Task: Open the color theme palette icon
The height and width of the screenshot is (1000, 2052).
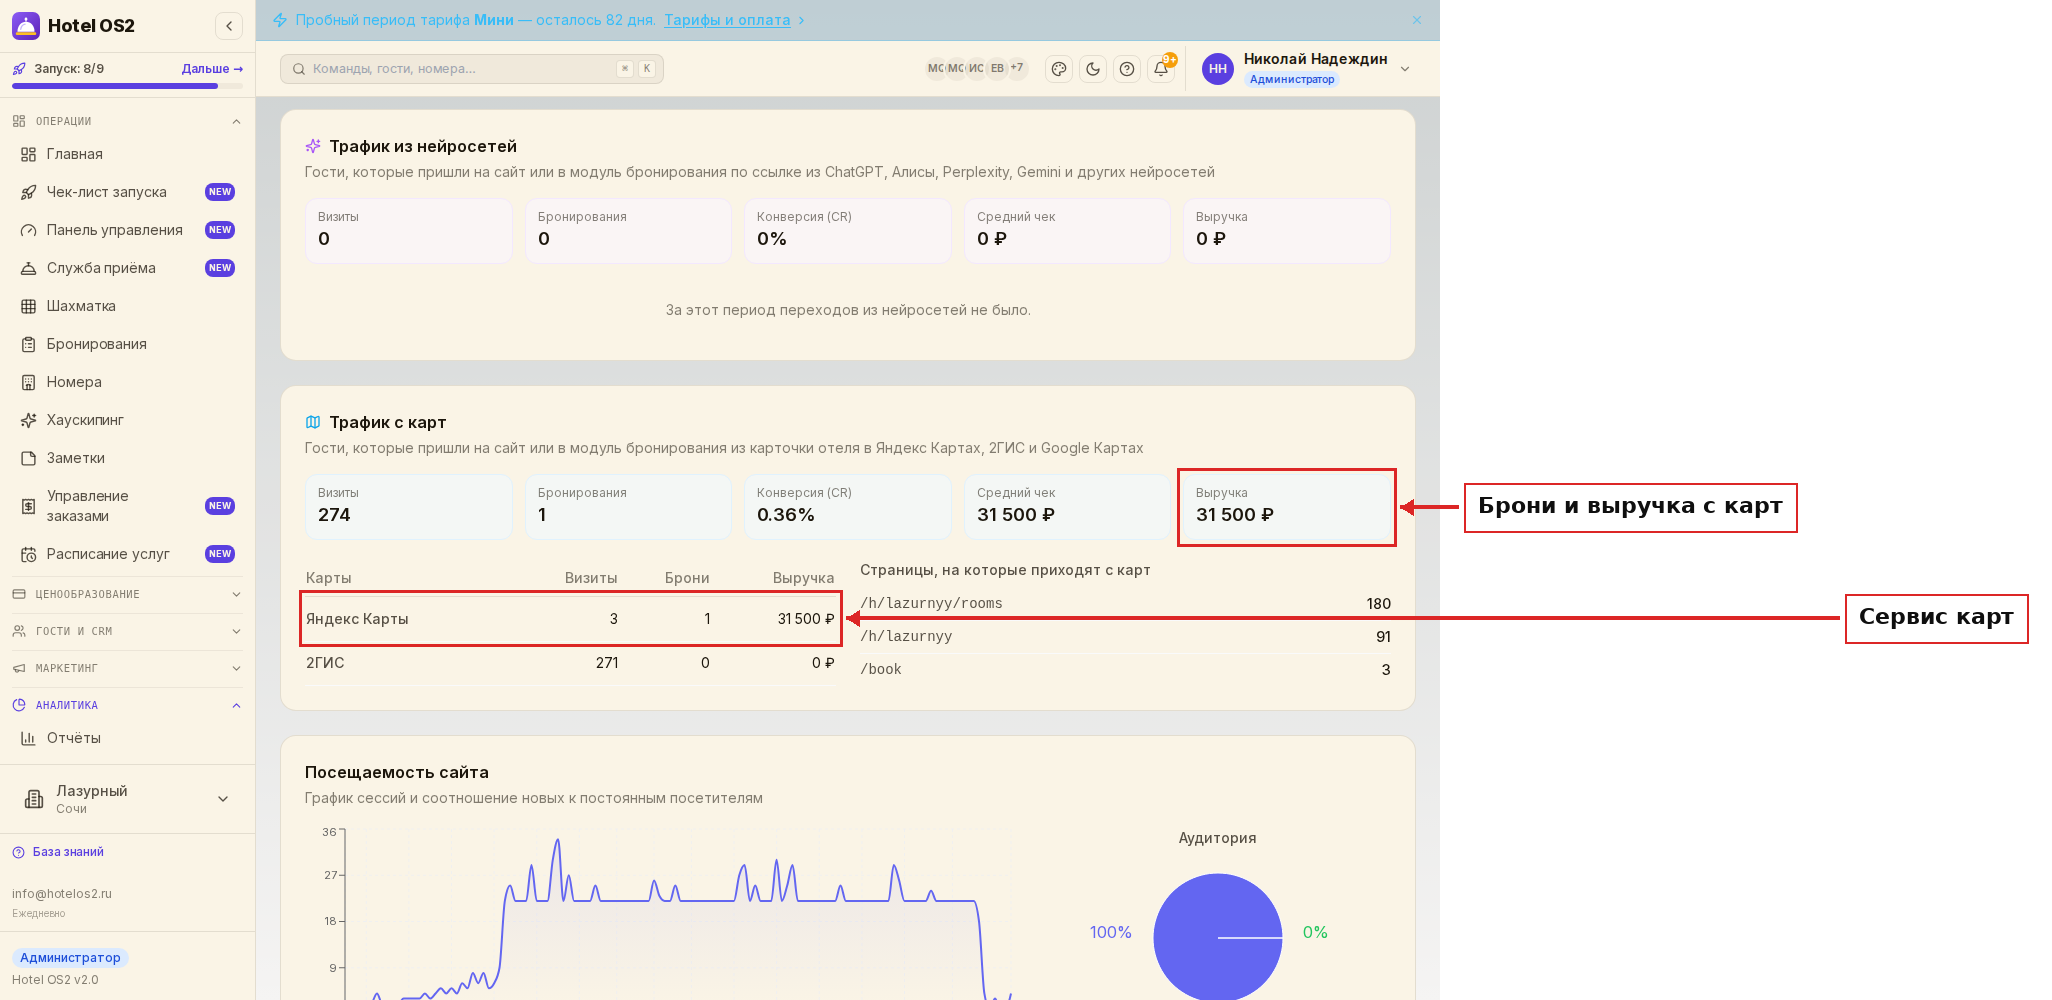Action: click(1059, 69)
